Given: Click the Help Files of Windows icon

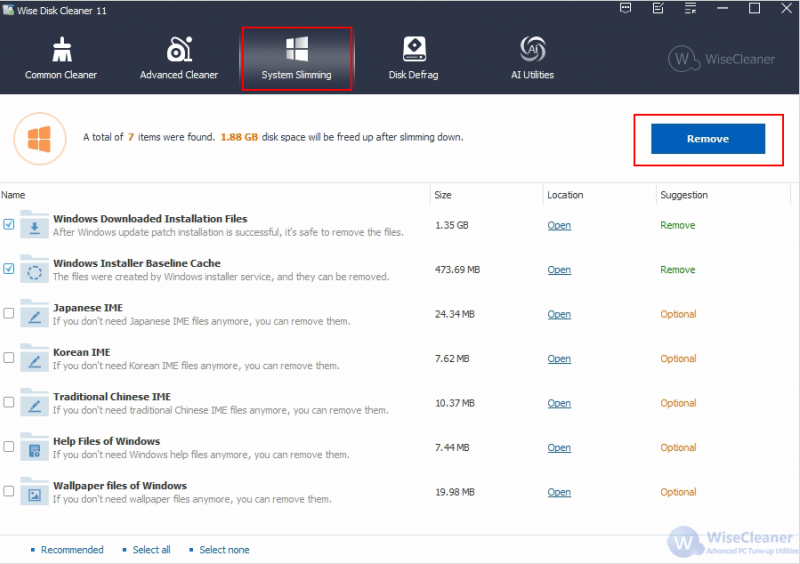Looking at the screenshot, I should pyautogui.click(x=34, y=447).
